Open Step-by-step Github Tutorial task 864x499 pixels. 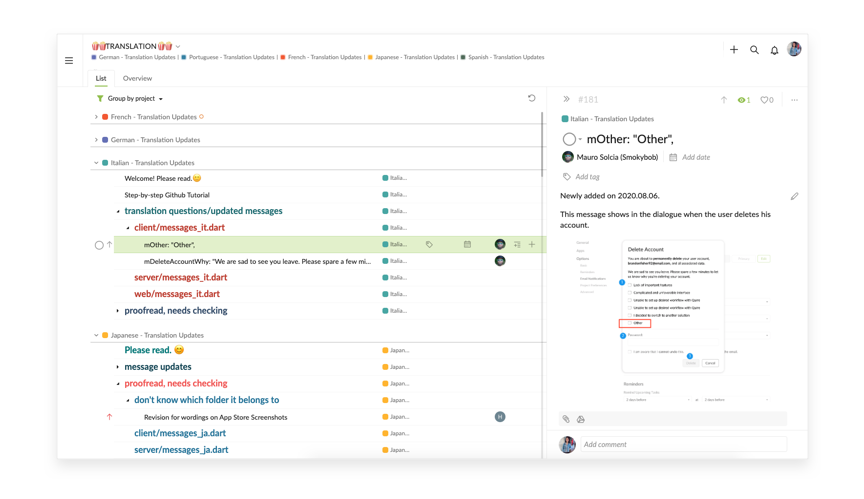click(167, 195)
